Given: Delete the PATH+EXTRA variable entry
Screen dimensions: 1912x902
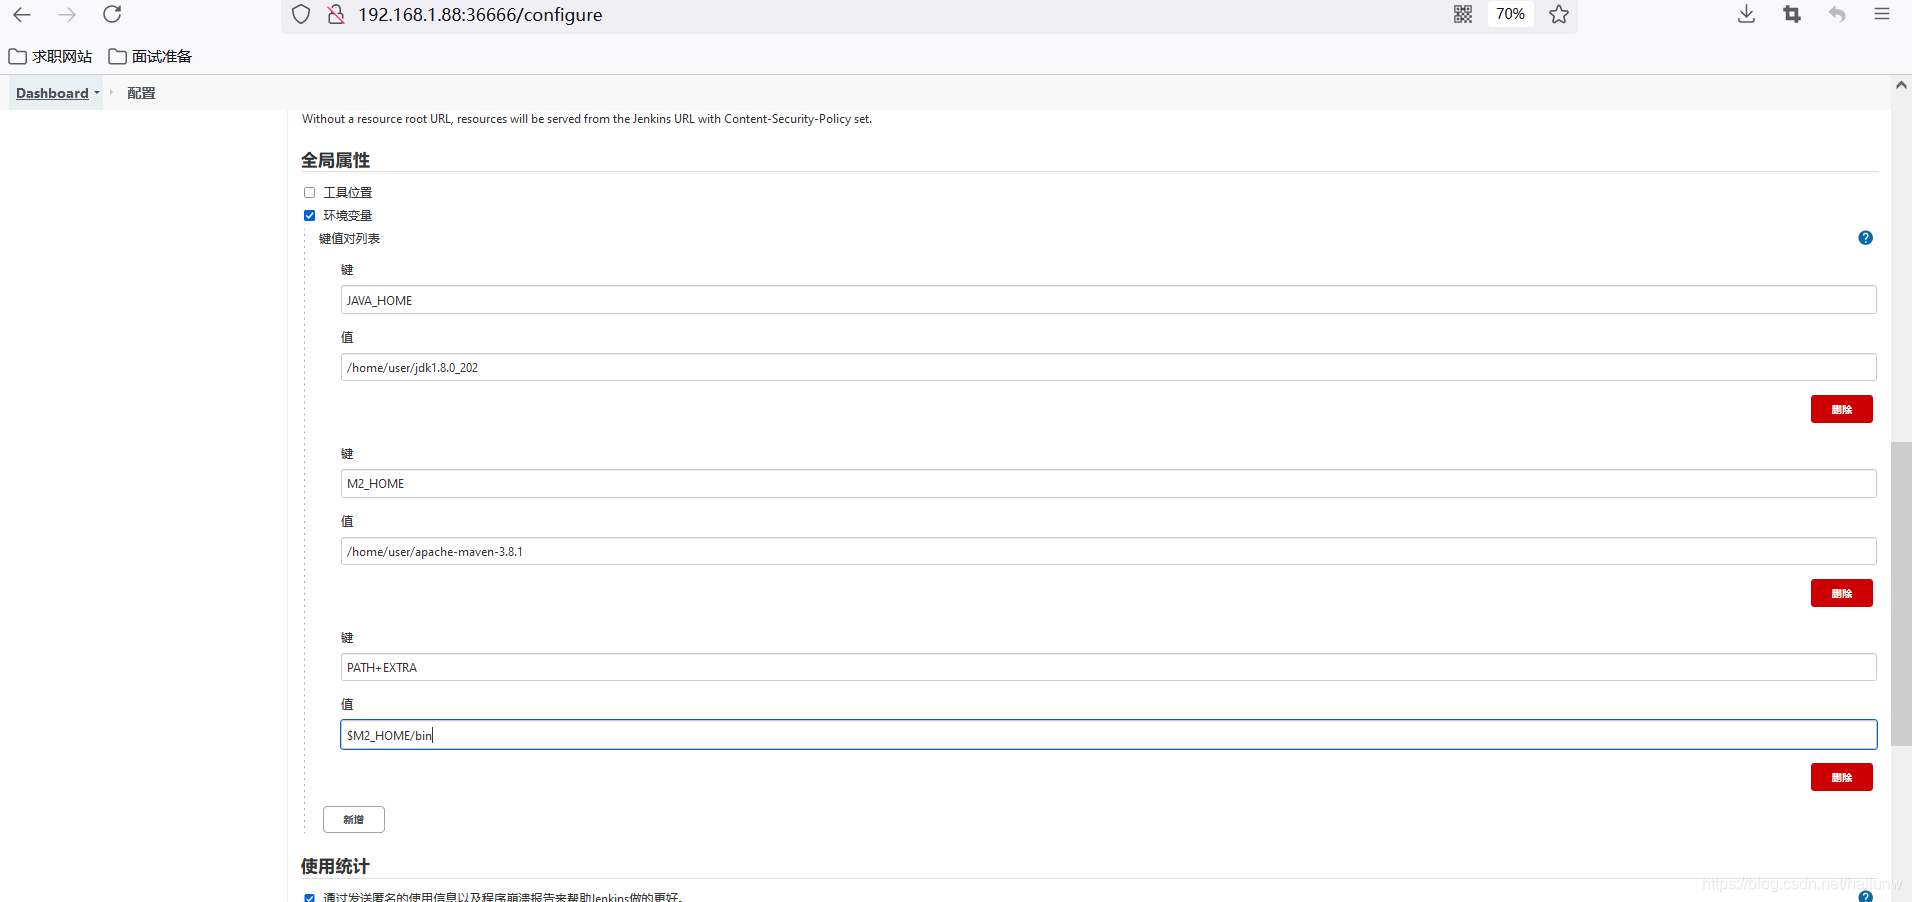Looking at the screenshot, I should [1841, 777].
